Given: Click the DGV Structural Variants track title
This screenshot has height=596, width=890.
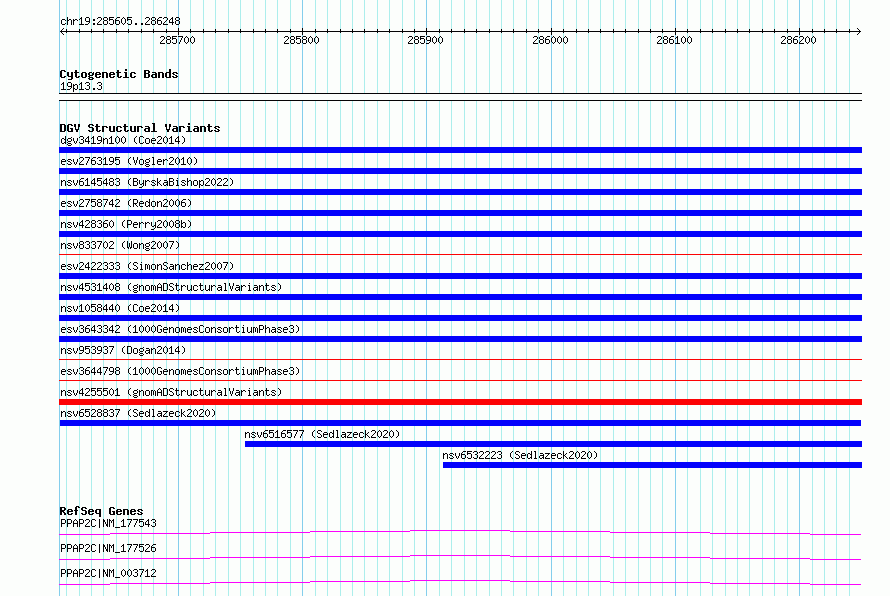Looking at the screenshot, I should tap(140, 128).
